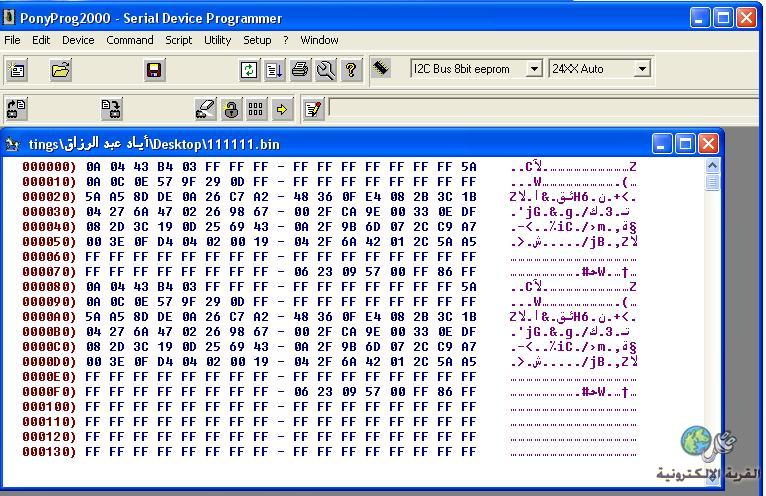
Task: Click byte 86 in row 000070
Action: coord(445,272)
